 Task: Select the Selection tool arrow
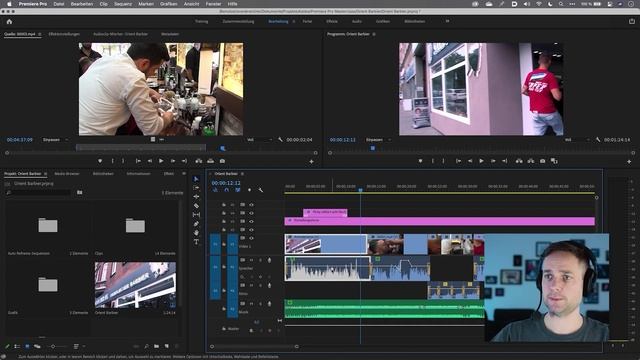(x=196, y=179)
